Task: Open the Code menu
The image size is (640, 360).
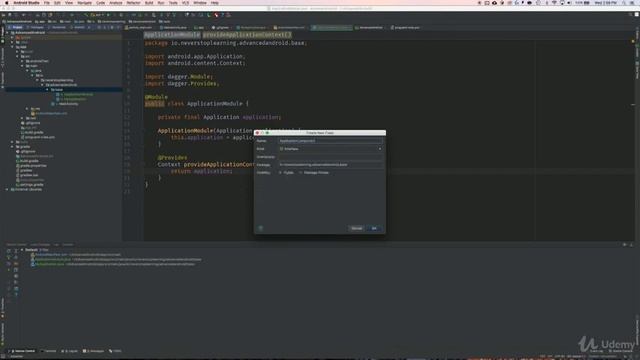Action: coord(100,3)
